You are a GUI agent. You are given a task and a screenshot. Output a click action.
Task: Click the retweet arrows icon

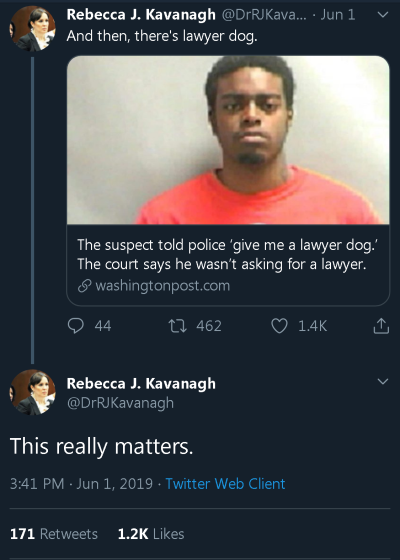click(178, 326)
